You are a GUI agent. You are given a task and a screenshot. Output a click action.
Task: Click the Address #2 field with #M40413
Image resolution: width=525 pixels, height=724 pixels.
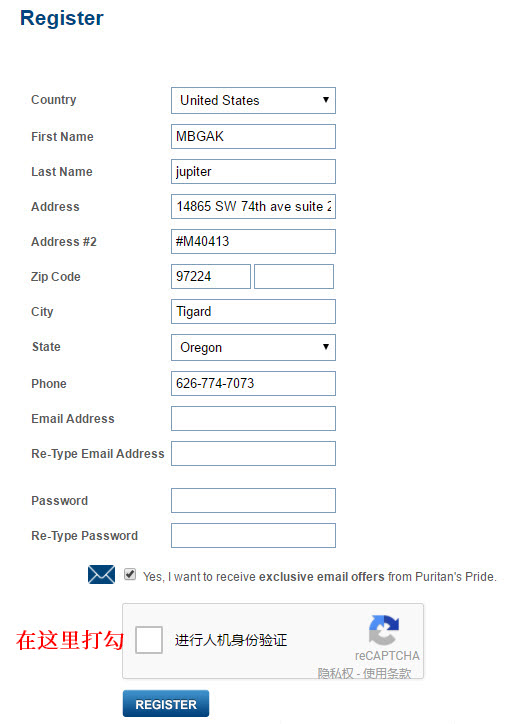(x=253, y=241)
